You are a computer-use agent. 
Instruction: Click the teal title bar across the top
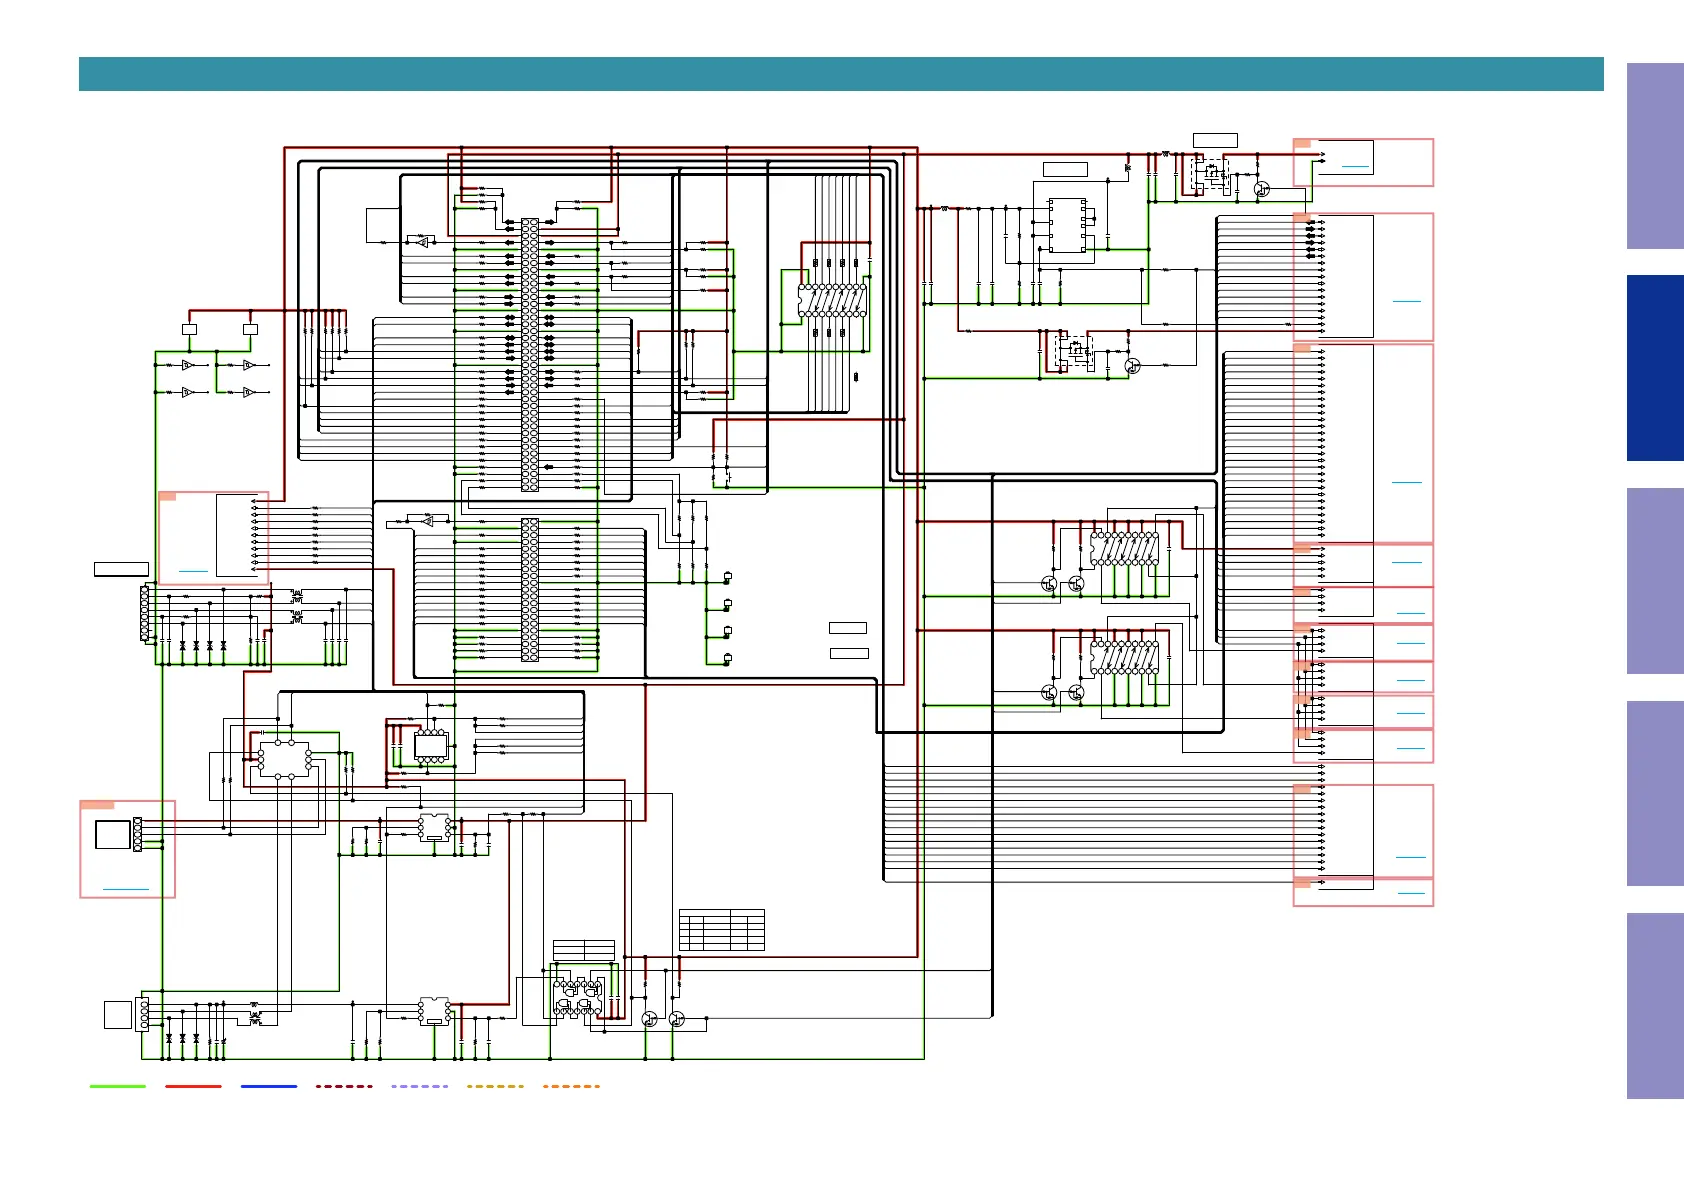(x=841, y=74)
